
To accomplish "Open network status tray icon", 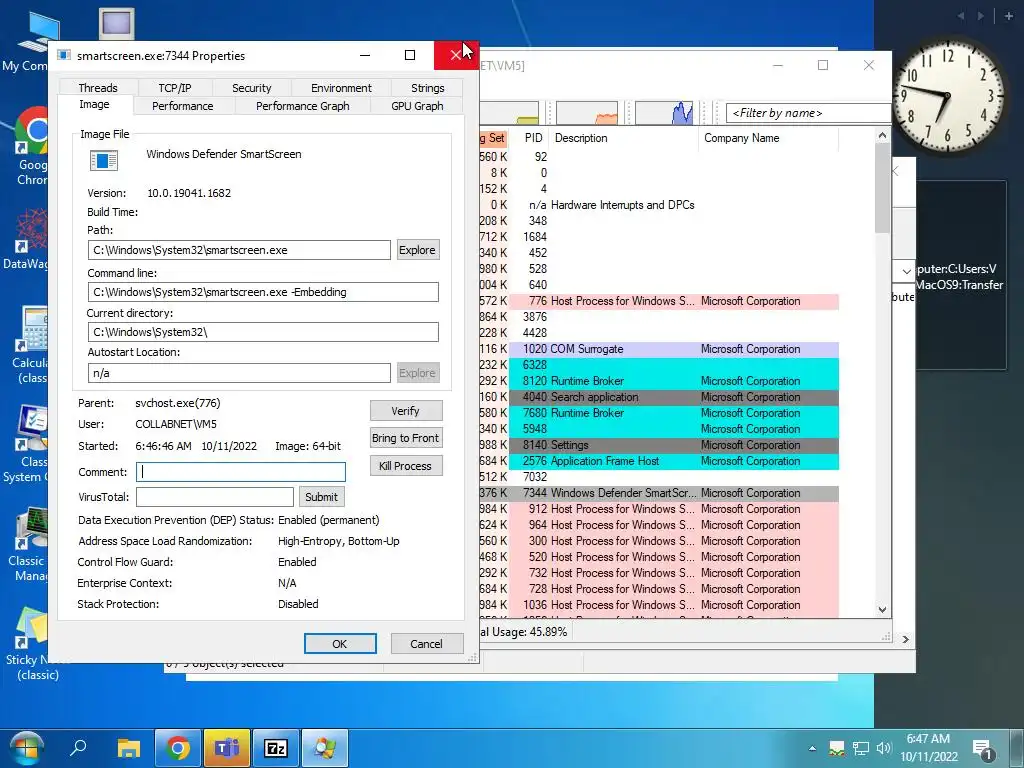I will click(861, 748).
